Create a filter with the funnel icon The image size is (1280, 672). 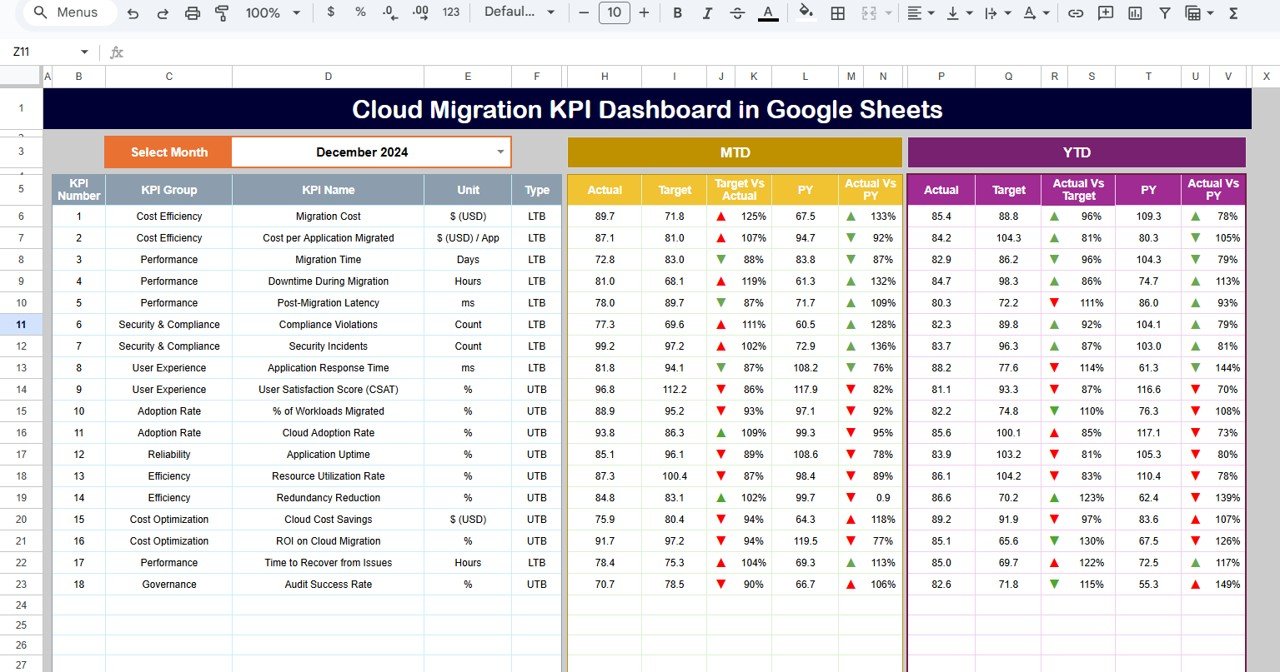click(1165, 13)
